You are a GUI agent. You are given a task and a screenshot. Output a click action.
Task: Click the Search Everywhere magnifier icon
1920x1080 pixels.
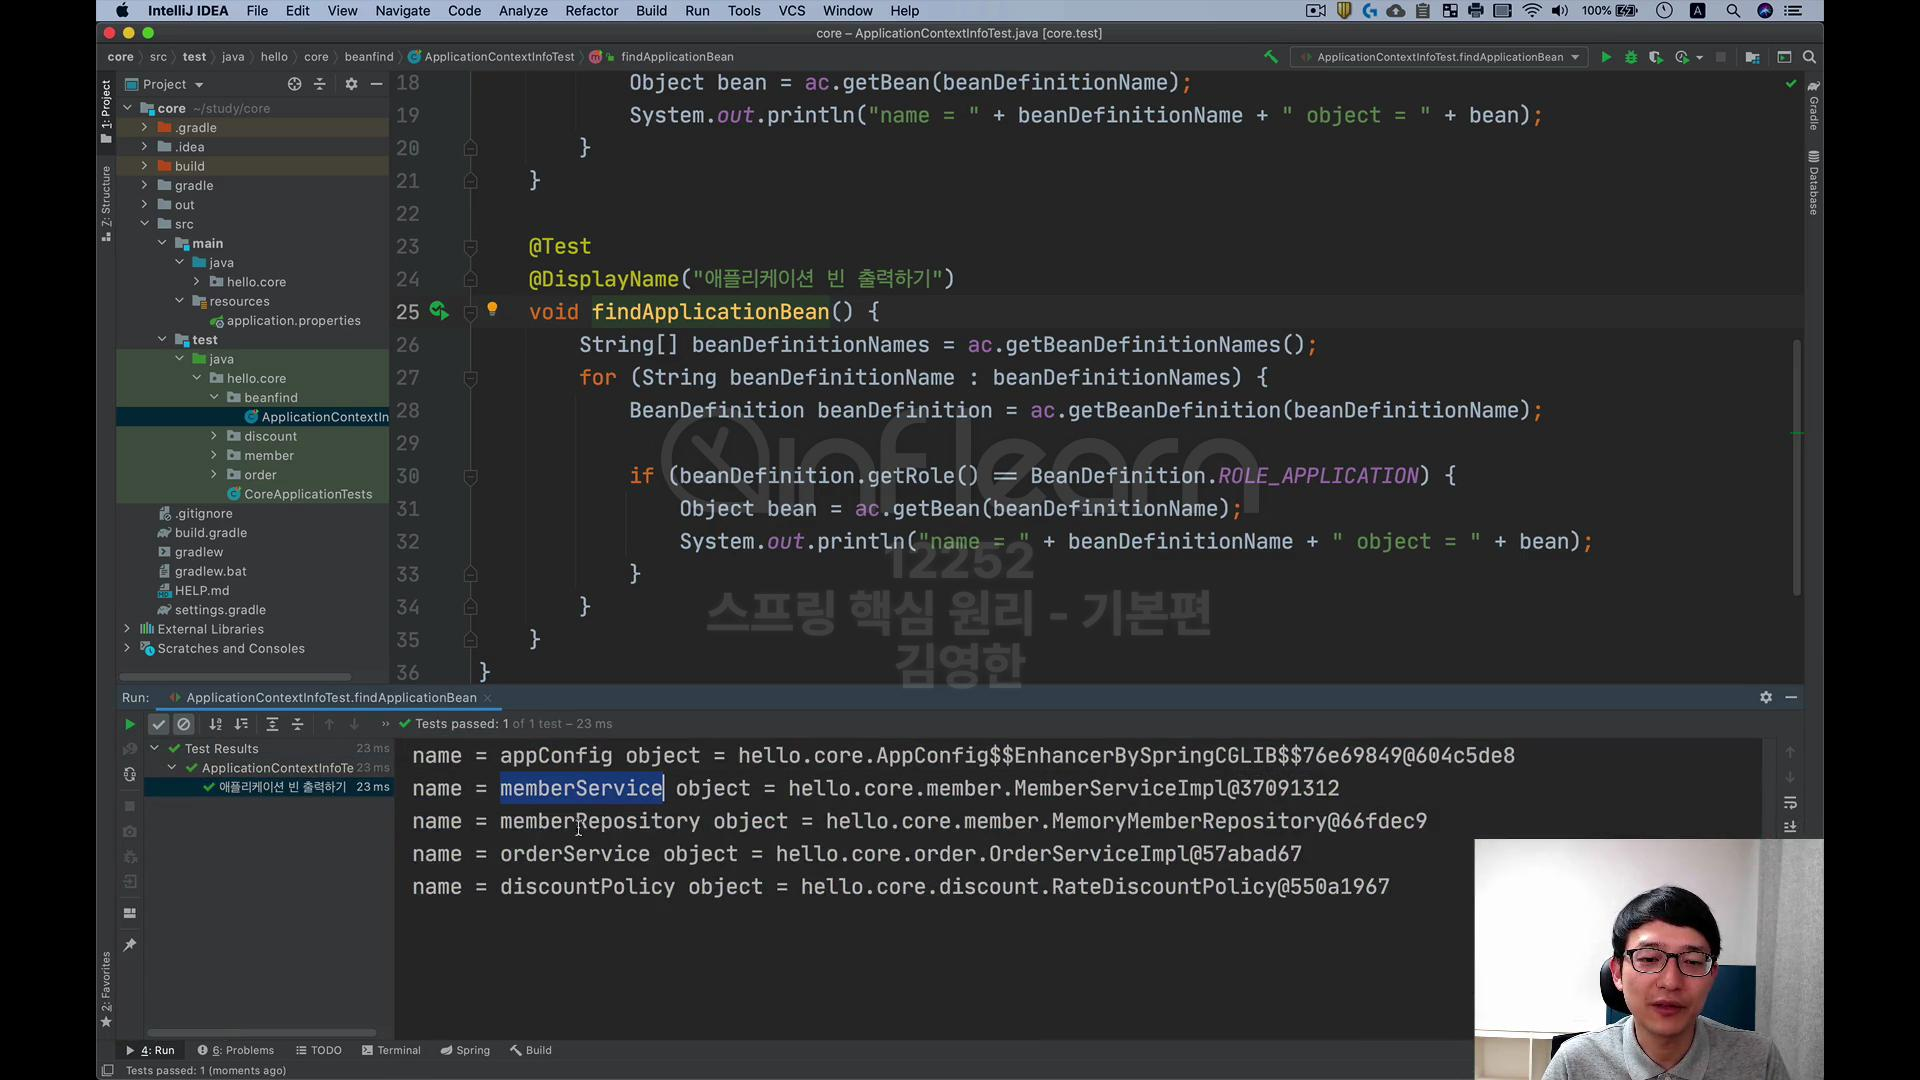click(x=1809, y=57)
